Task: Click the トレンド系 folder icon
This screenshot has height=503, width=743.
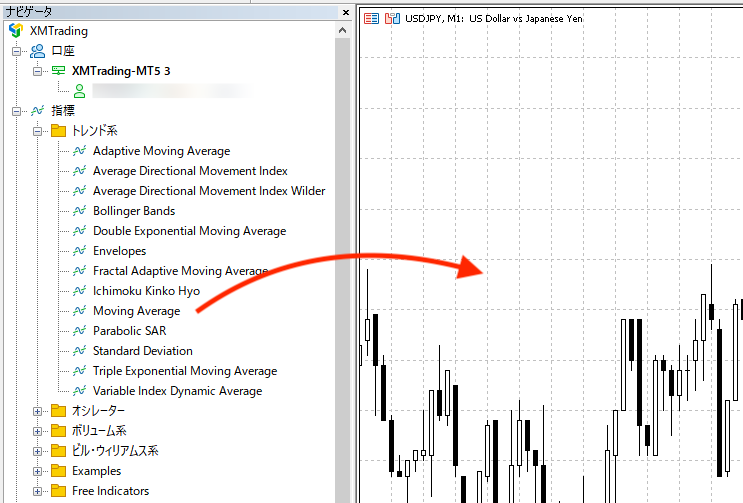Action: click(x=58, y=131)
